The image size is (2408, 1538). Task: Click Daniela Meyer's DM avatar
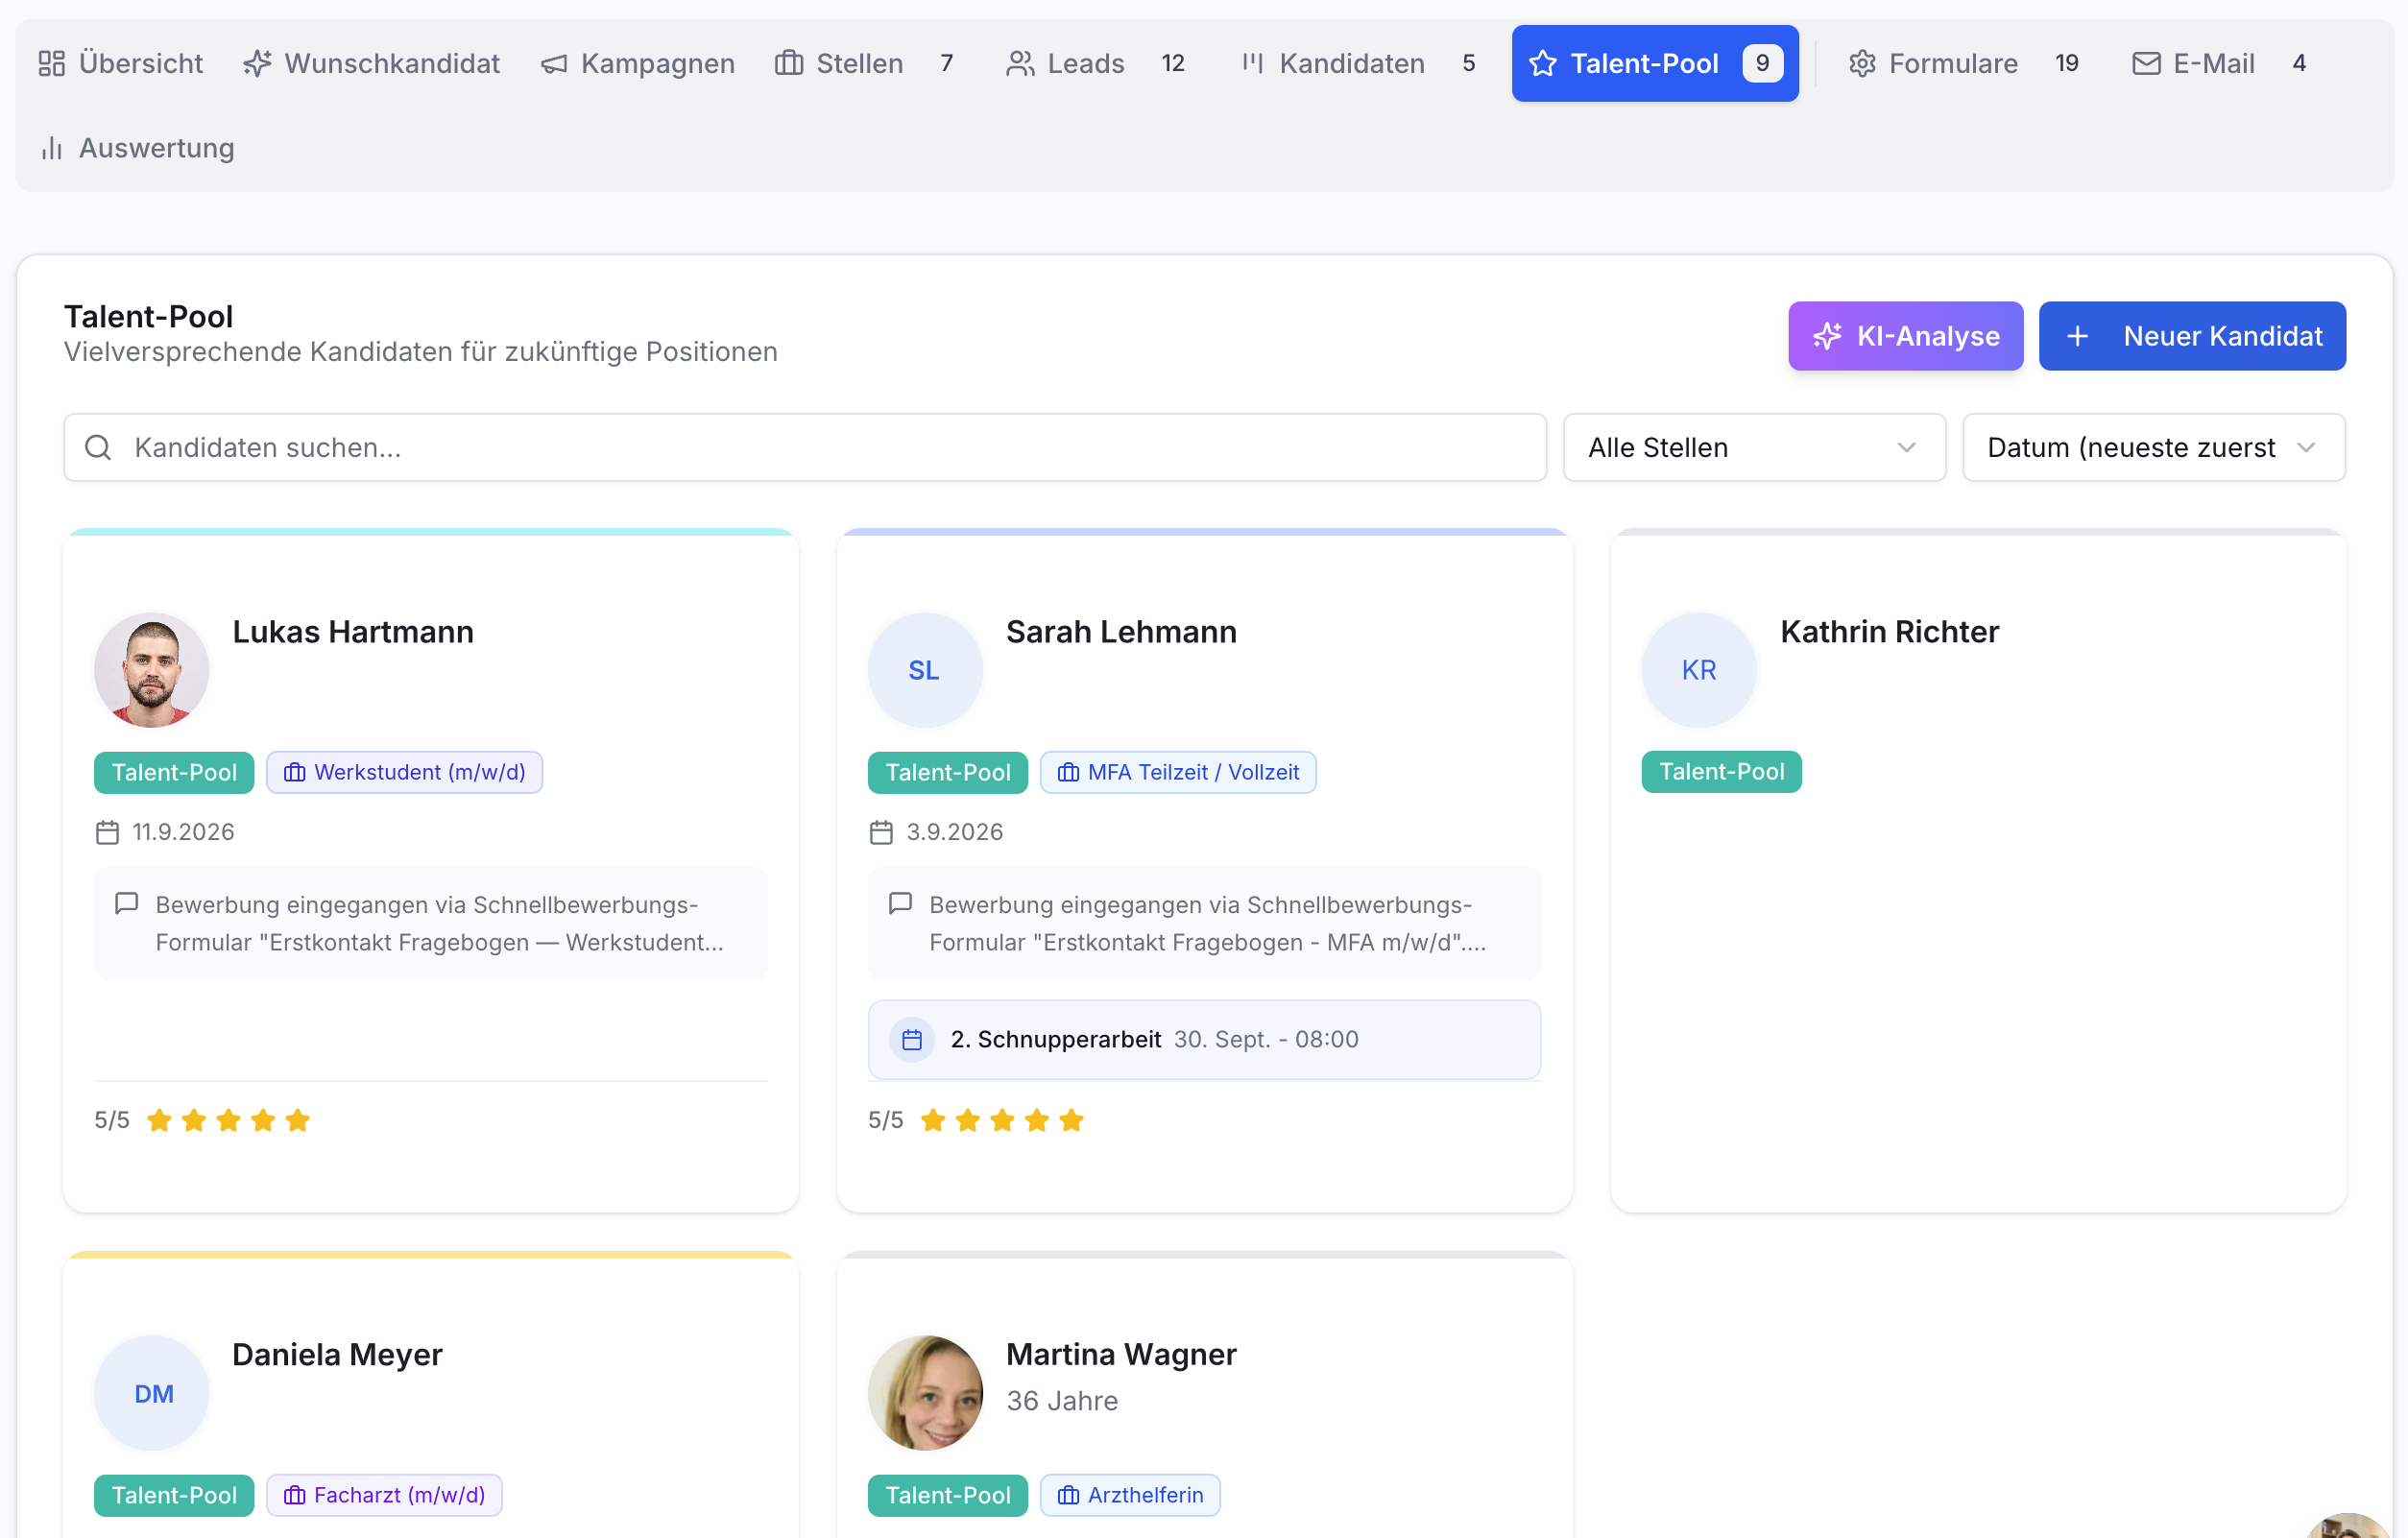[151, 1393]
